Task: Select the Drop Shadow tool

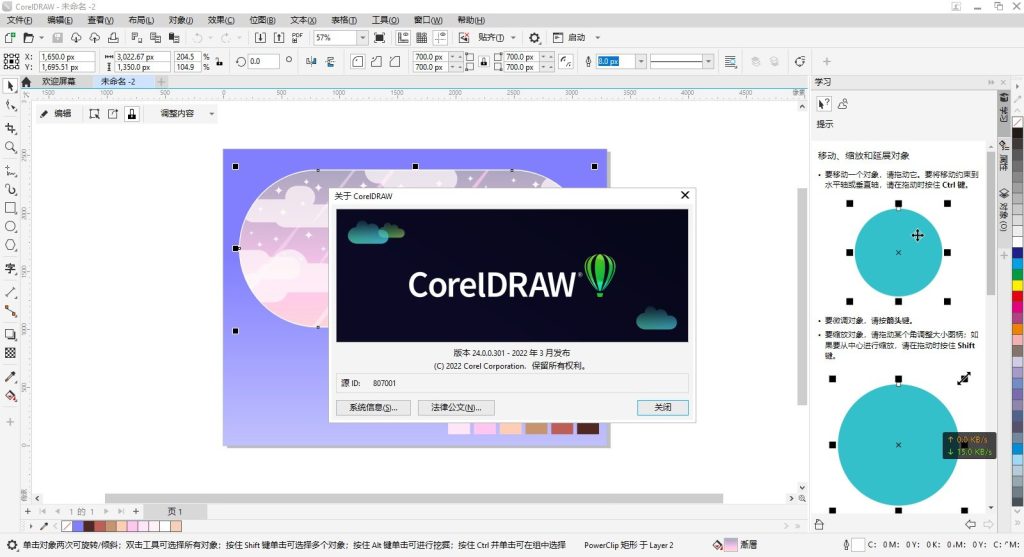Action: tap(10, 334)
